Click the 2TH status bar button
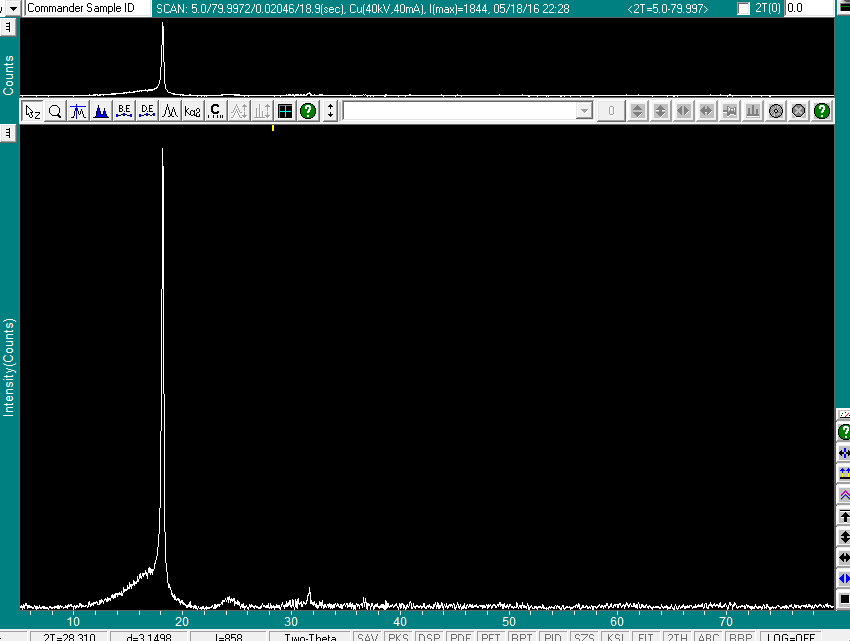 click(x=677, y=637)
